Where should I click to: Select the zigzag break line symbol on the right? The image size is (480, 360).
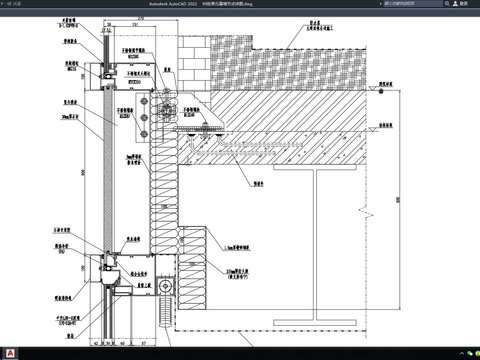pos(366,211)
